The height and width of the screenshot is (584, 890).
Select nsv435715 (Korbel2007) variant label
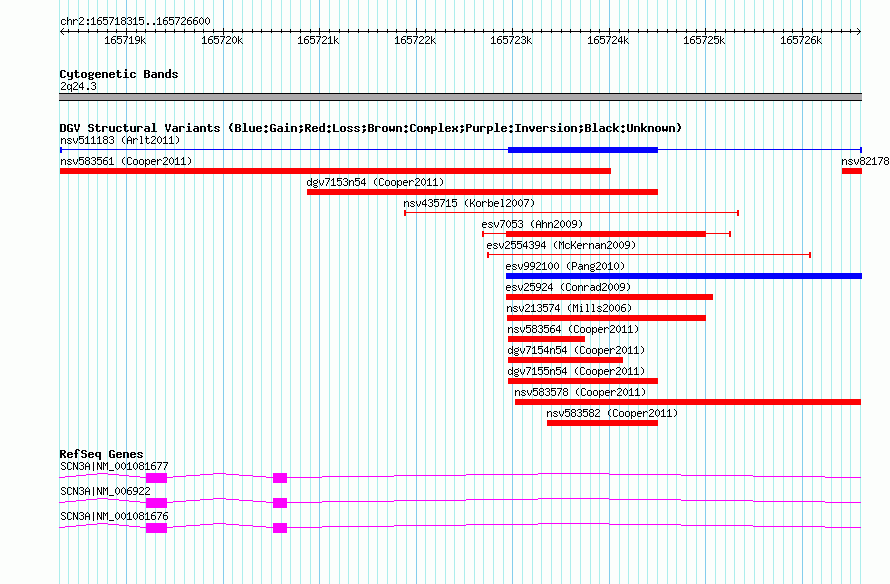pos(469,203)
